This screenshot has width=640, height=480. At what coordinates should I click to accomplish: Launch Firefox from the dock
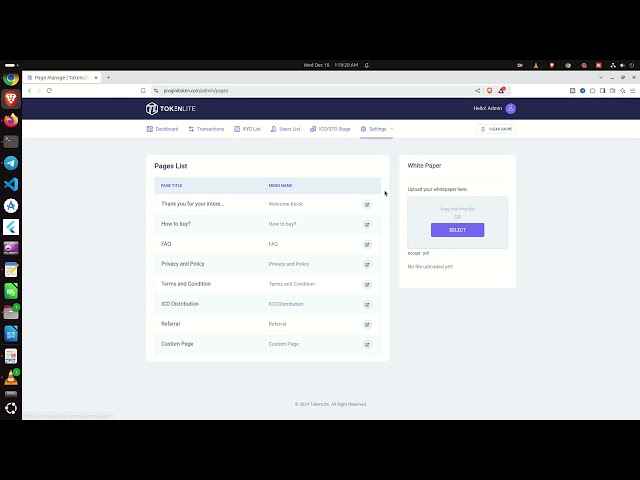click(11, 120)
